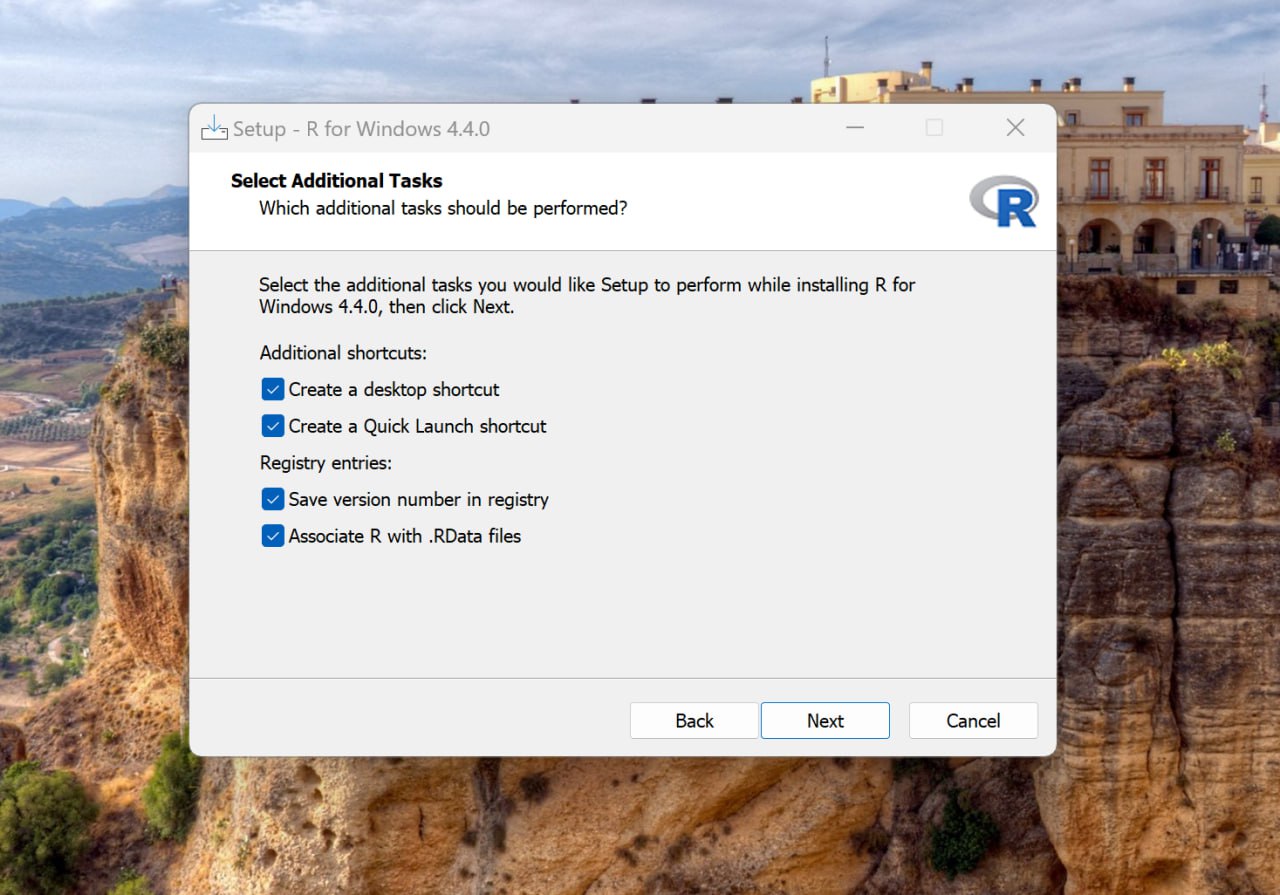Cancel the R installation
This screenshot has height=895, width=1280.
tap(973, 720)
